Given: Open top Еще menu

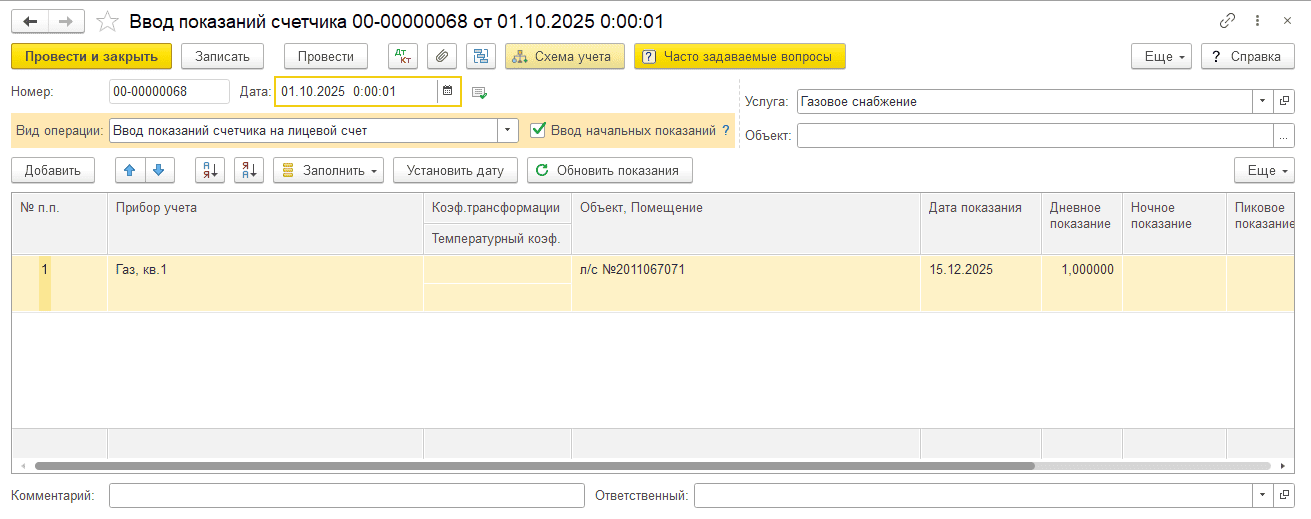Looking at the screenshot, I should point(1161,56).
